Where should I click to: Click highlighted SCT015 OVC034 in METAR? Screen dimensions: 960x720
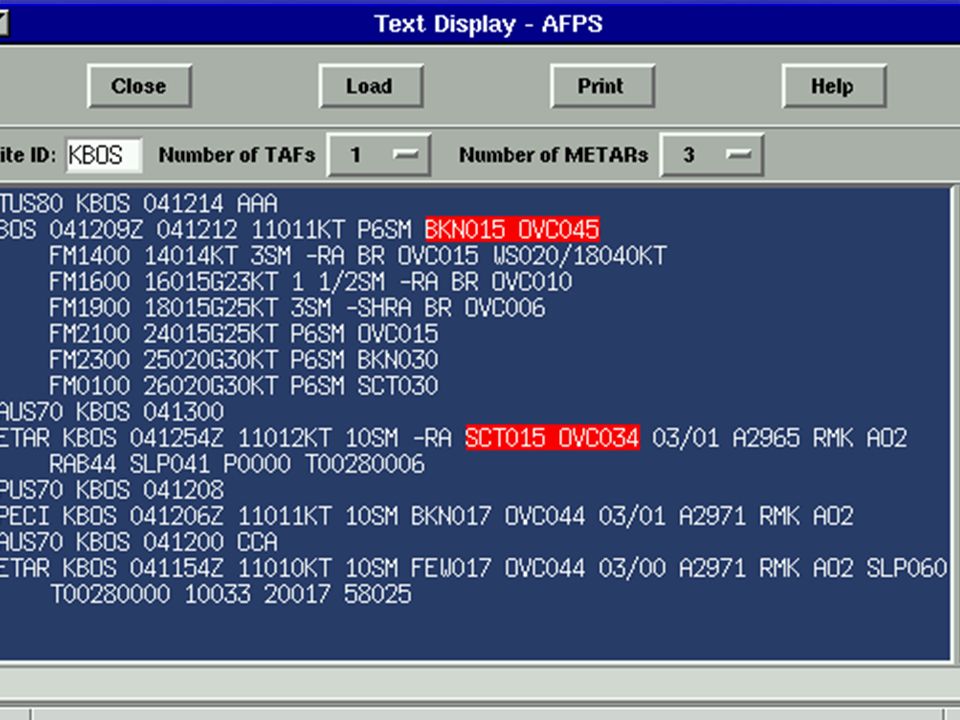552,438
